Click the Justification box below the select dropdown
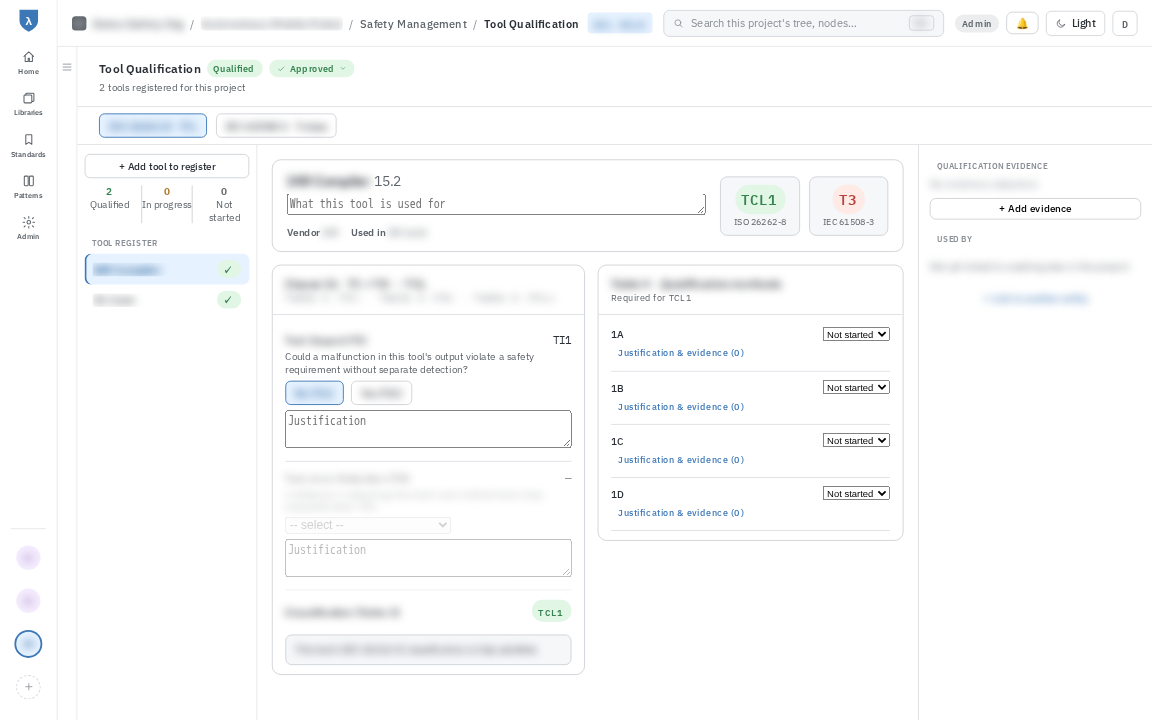1152x720 pixels. click(x=428, y=558)
